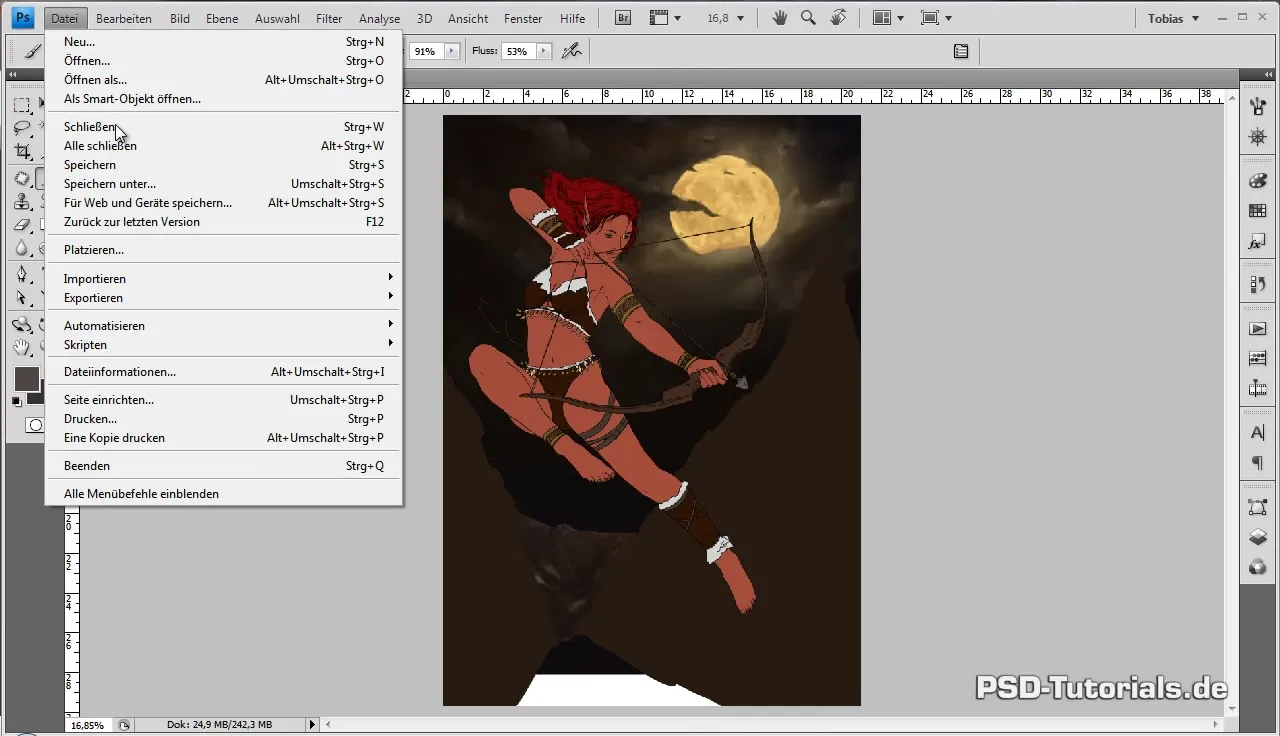Toggle the brush panel icon in options bar
The width and height of the screenshot is (1280, 736).
[x=961, y=51]
